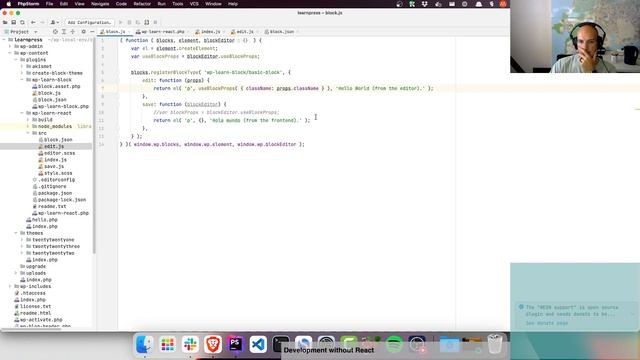Click the Stop icon in toolbar

(x=155, y=22)
